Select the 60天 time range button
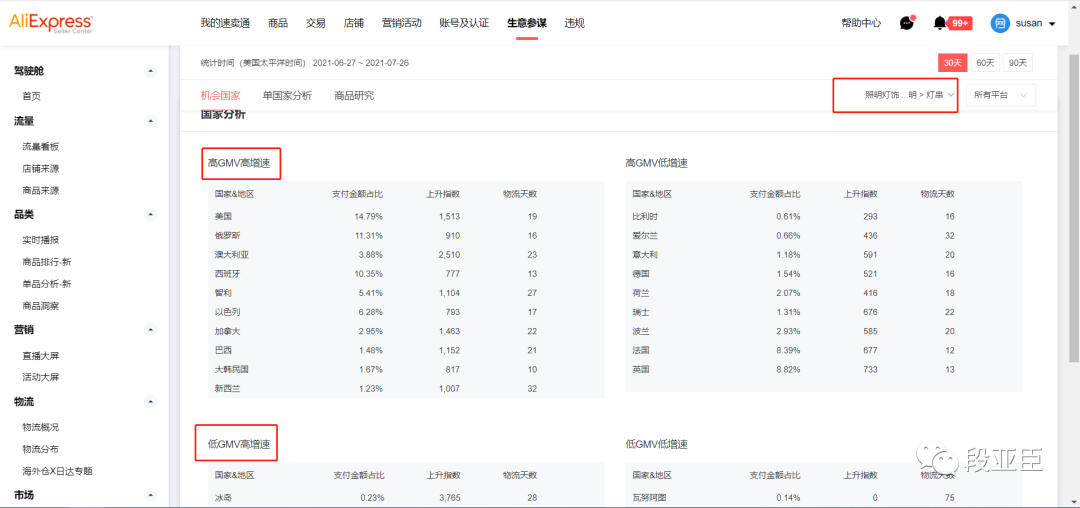This screenshot has height=508, width=1080. tap(985, 63)
